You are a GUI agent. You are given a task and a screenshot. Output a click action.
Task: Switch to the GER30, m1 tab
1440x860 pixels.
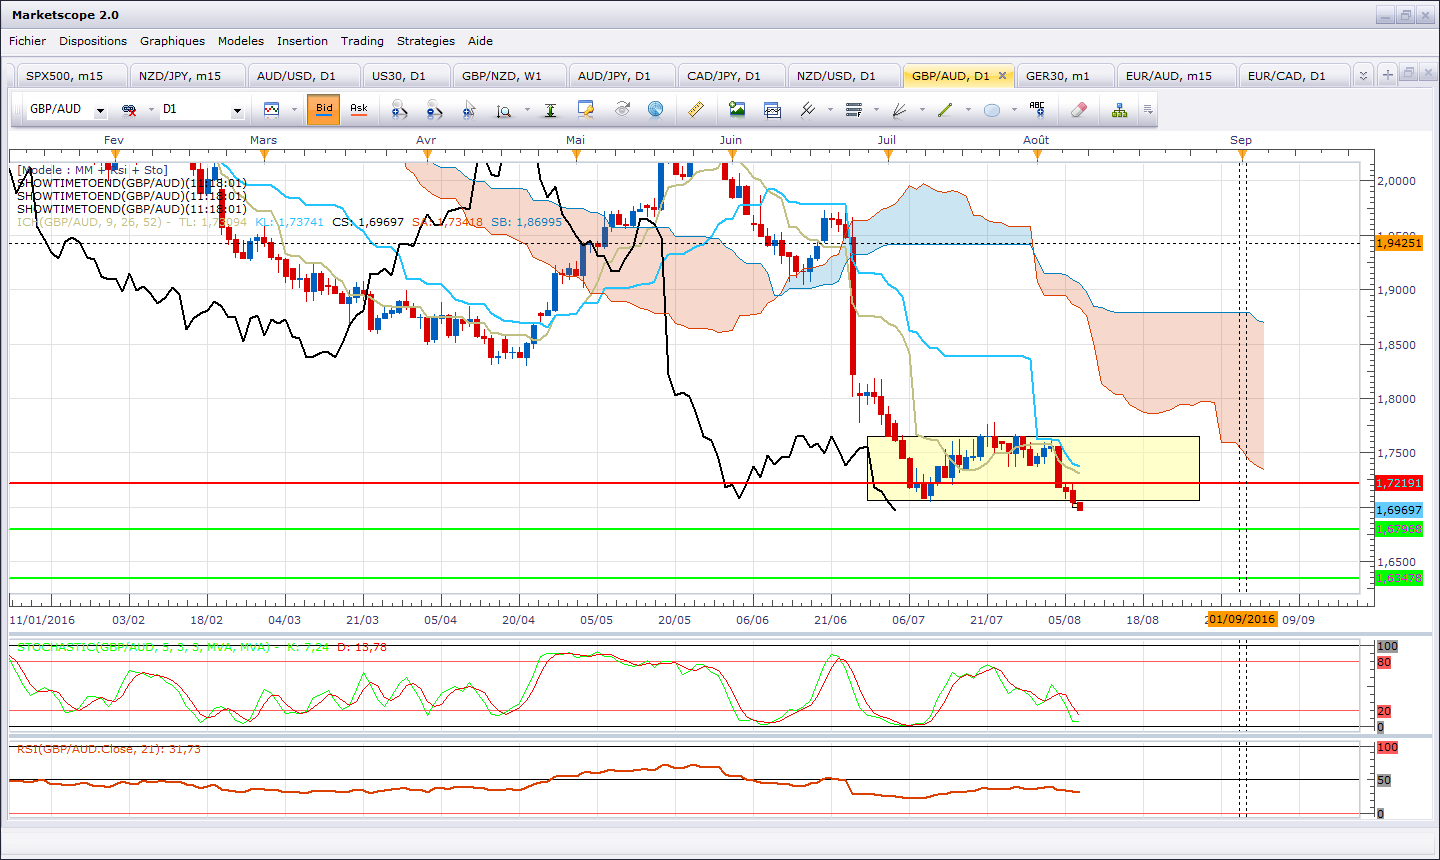point(1064,76)
